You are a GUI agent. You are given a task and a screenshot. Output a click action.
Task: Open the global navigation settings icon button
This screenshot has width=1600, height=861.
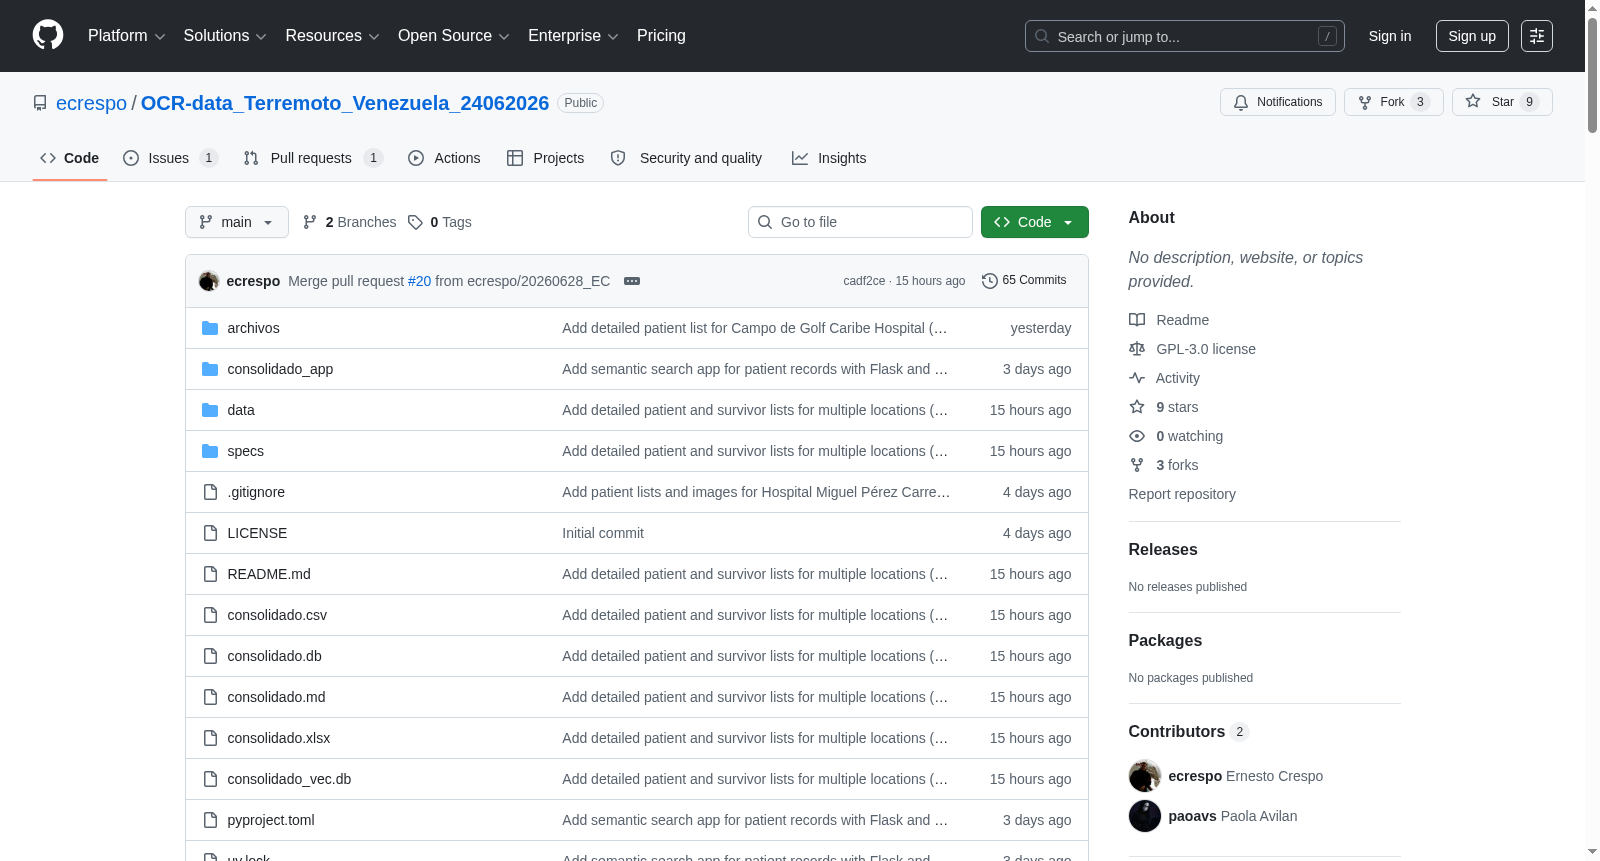tap(1537, 36)
